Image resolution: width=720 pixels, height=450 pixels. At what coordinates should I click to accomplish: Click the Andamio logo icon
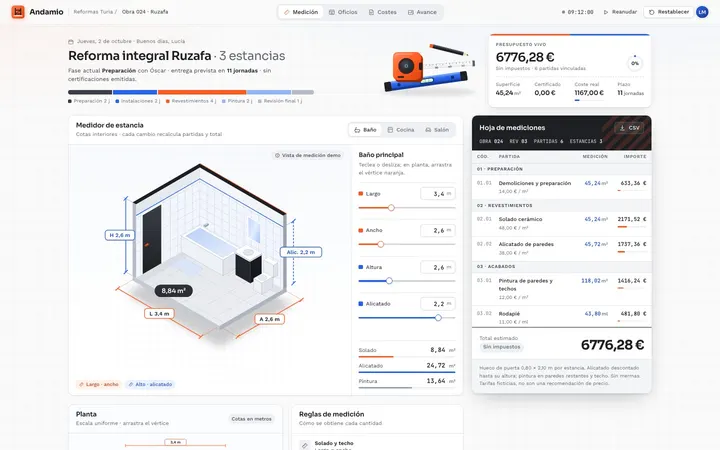pos(18,12)
